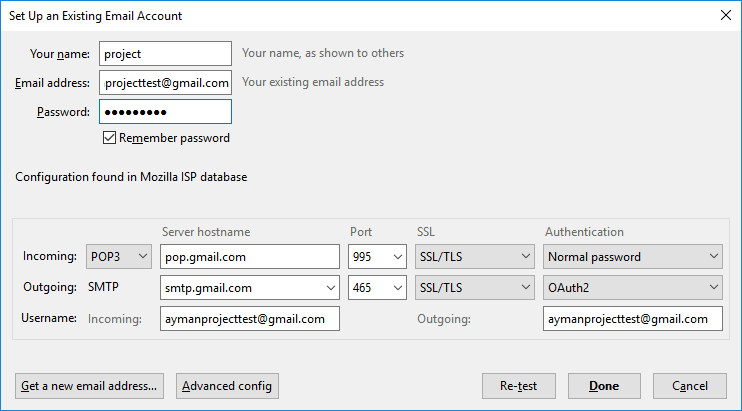Viewport: 742px width, 411px height.
Task: Open Advanced config
Action: coord(227,386)
